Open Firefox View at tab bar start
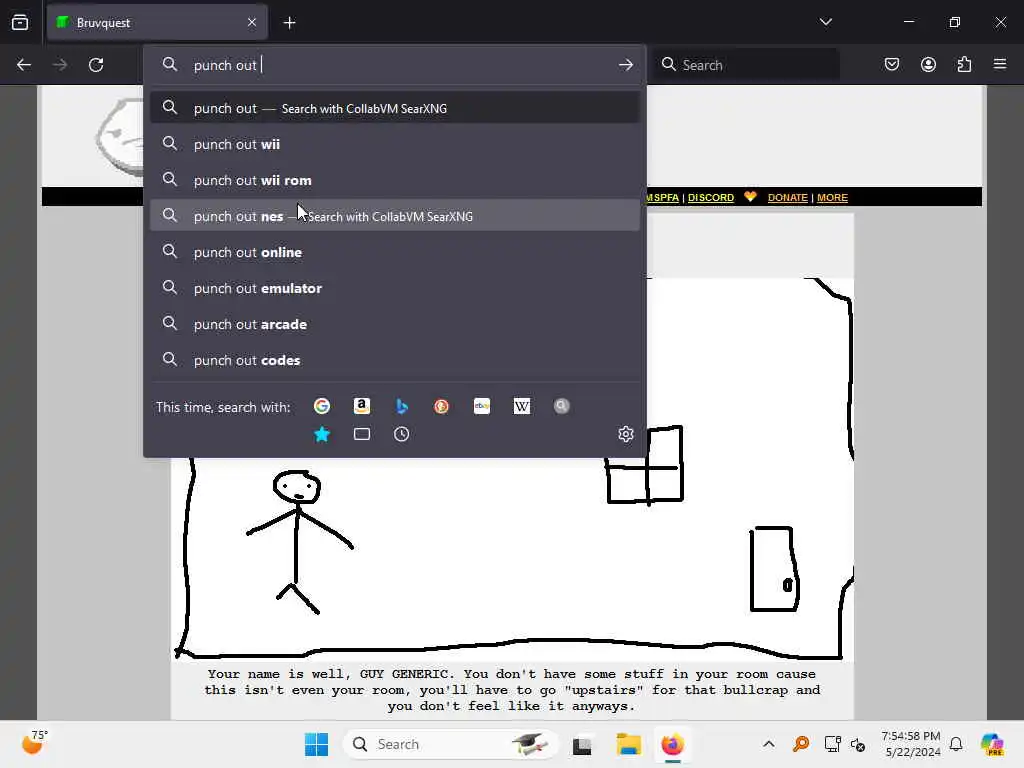 tap(20, 23)
